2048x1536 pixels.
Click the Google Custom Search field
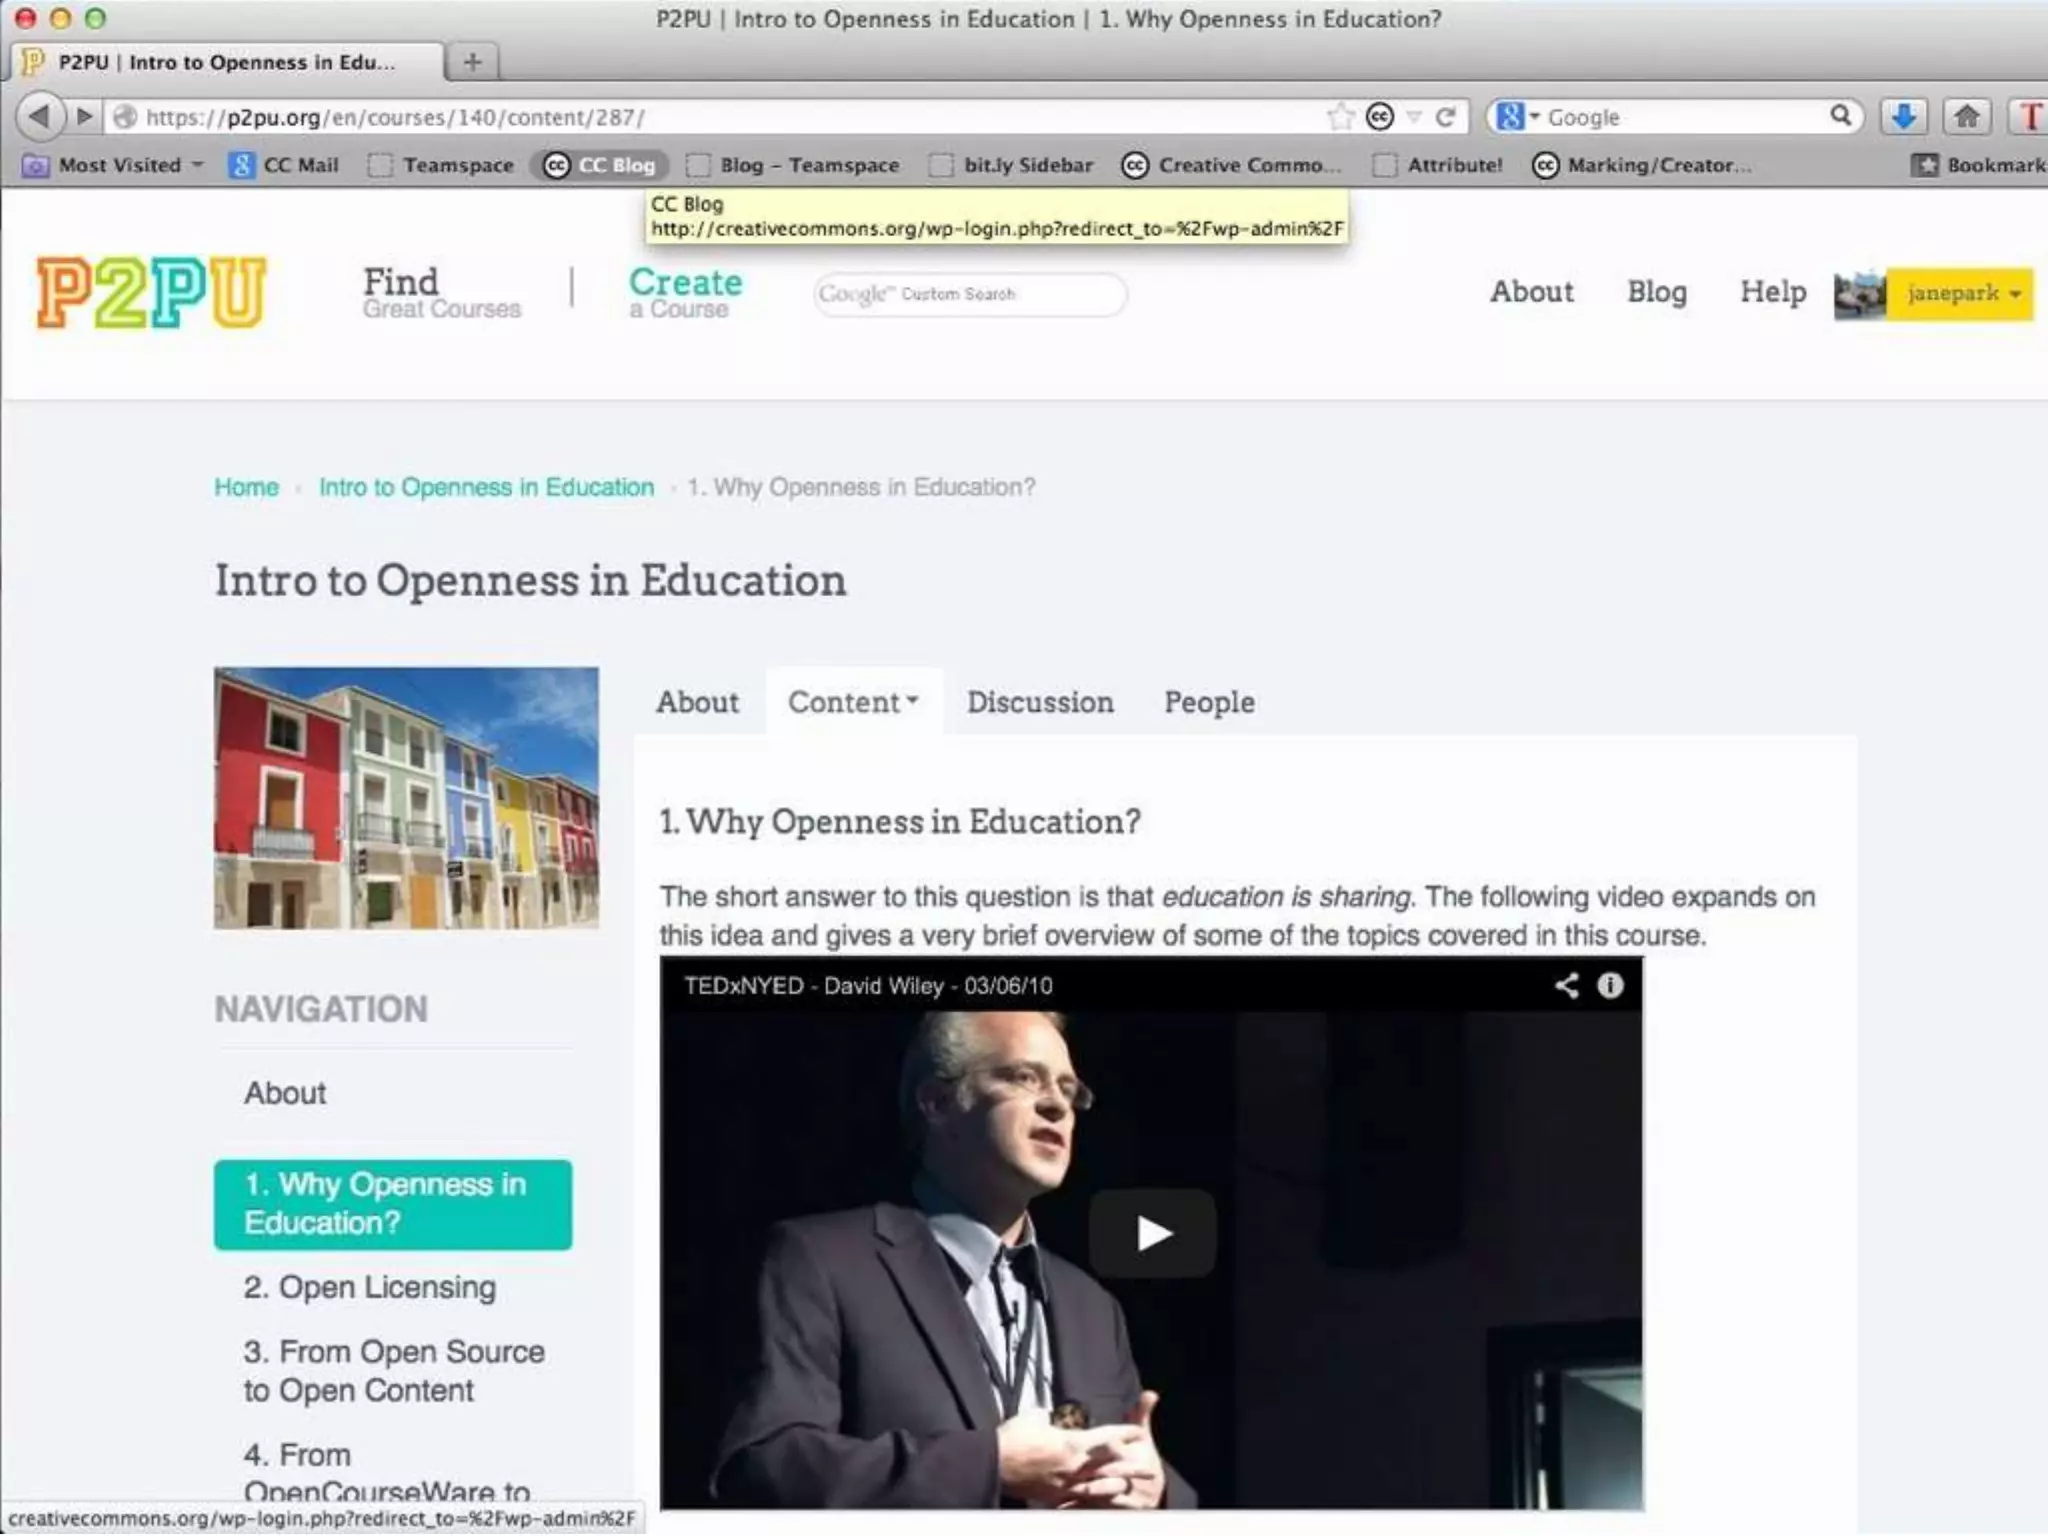tap(970, 294)
